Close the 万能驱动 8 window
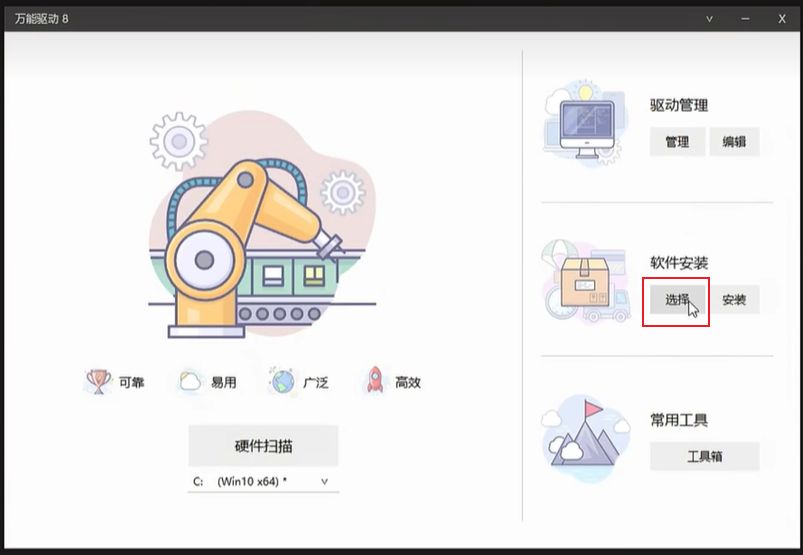 (782, 18)
